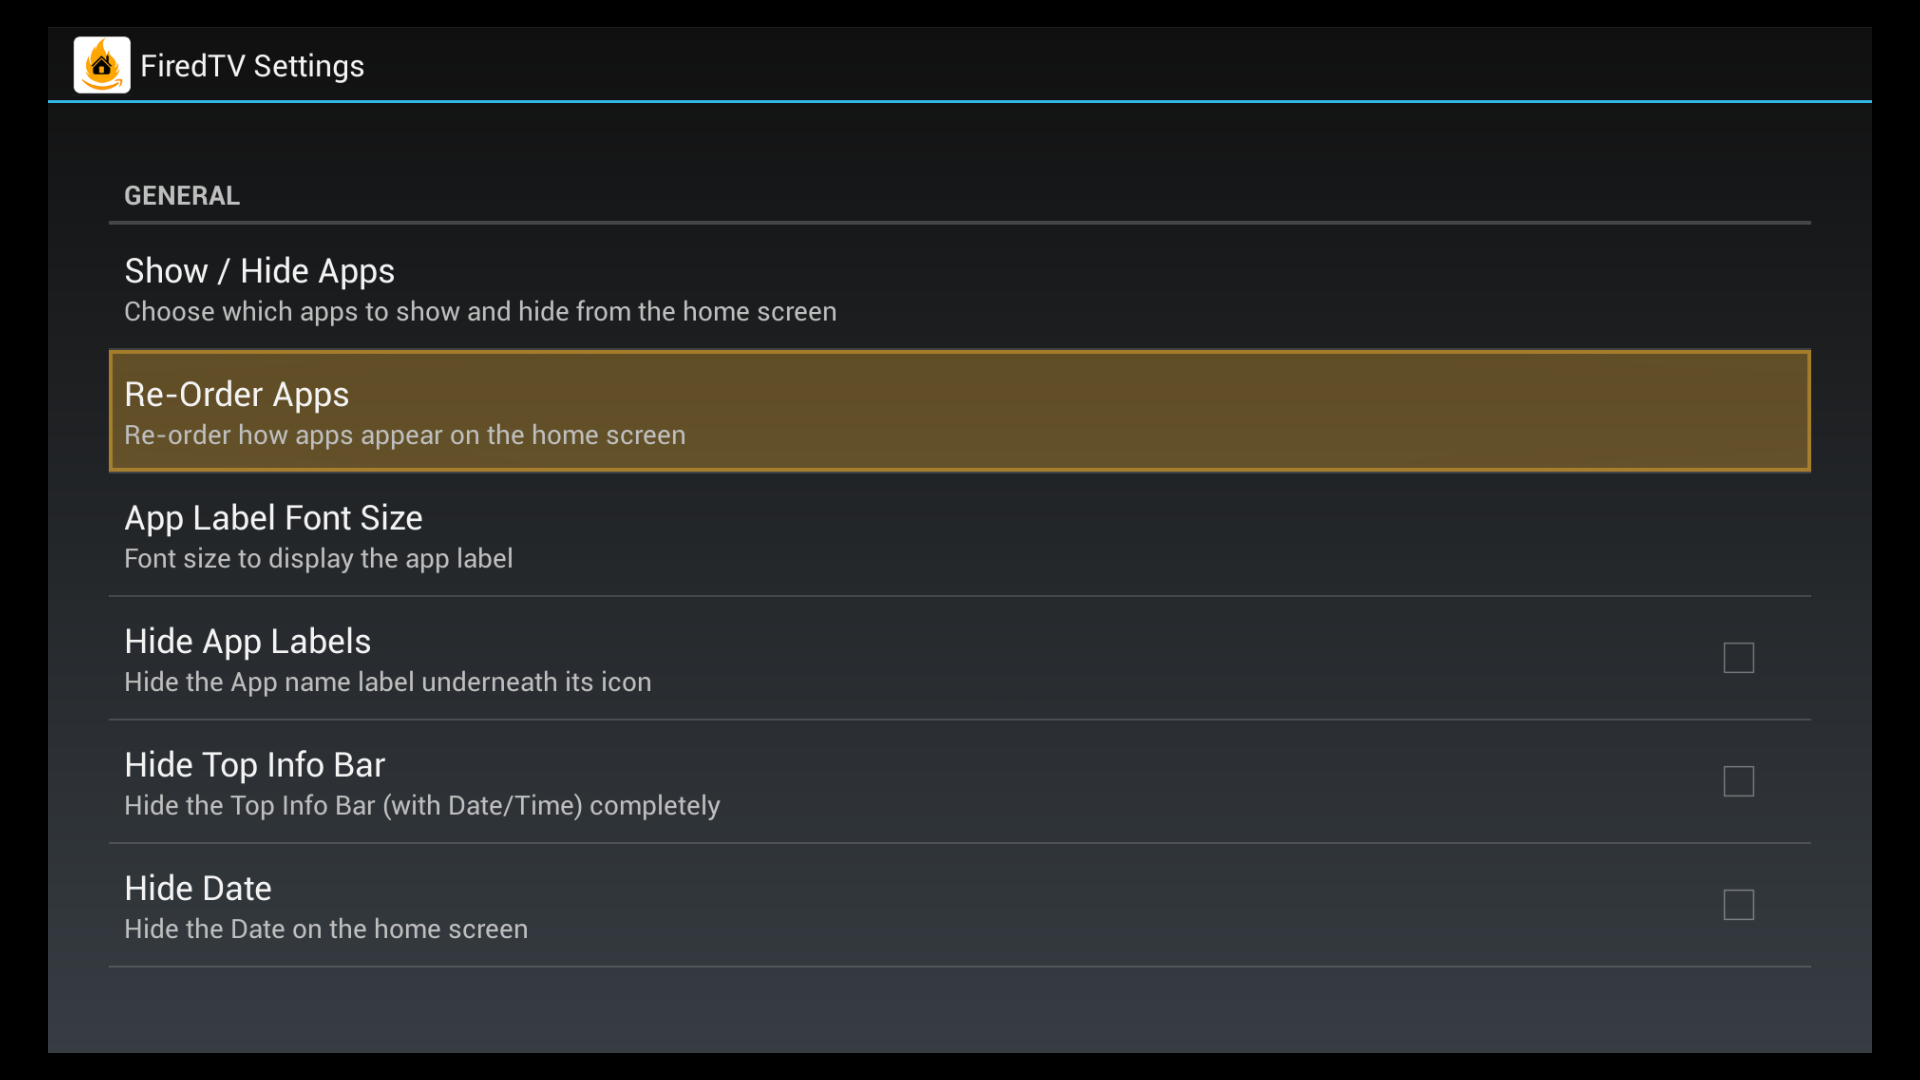Open the highlighted Re-Order Apps option

236,395
